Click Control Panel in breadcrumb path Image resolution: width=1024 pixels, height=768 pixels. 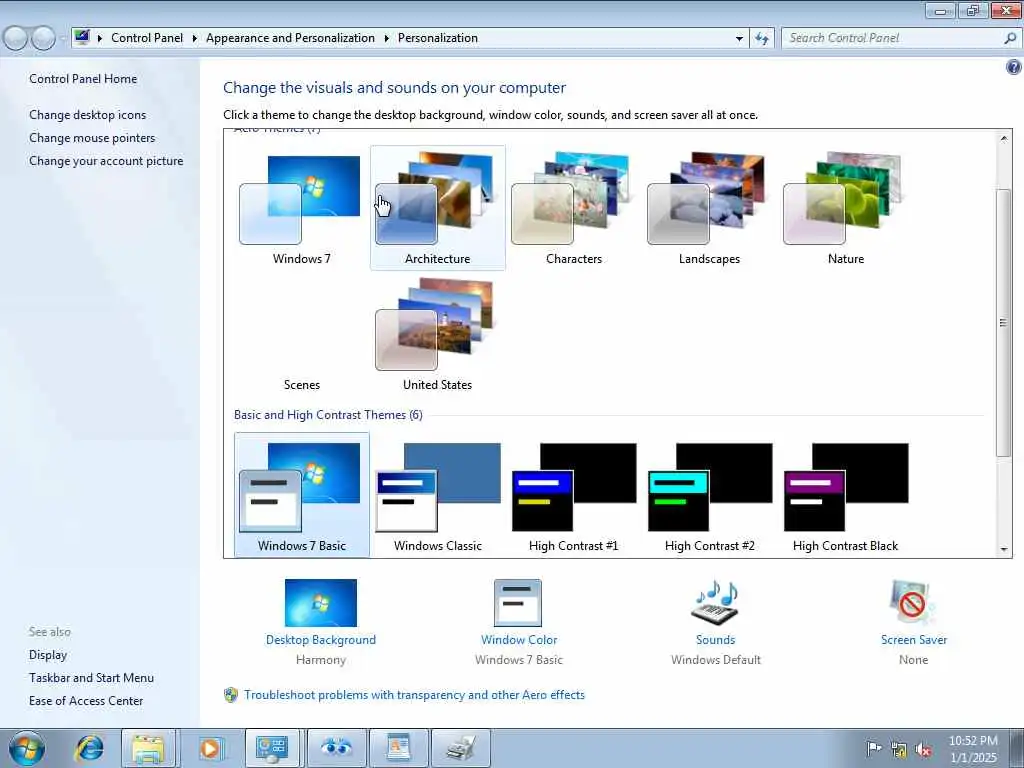147,38
